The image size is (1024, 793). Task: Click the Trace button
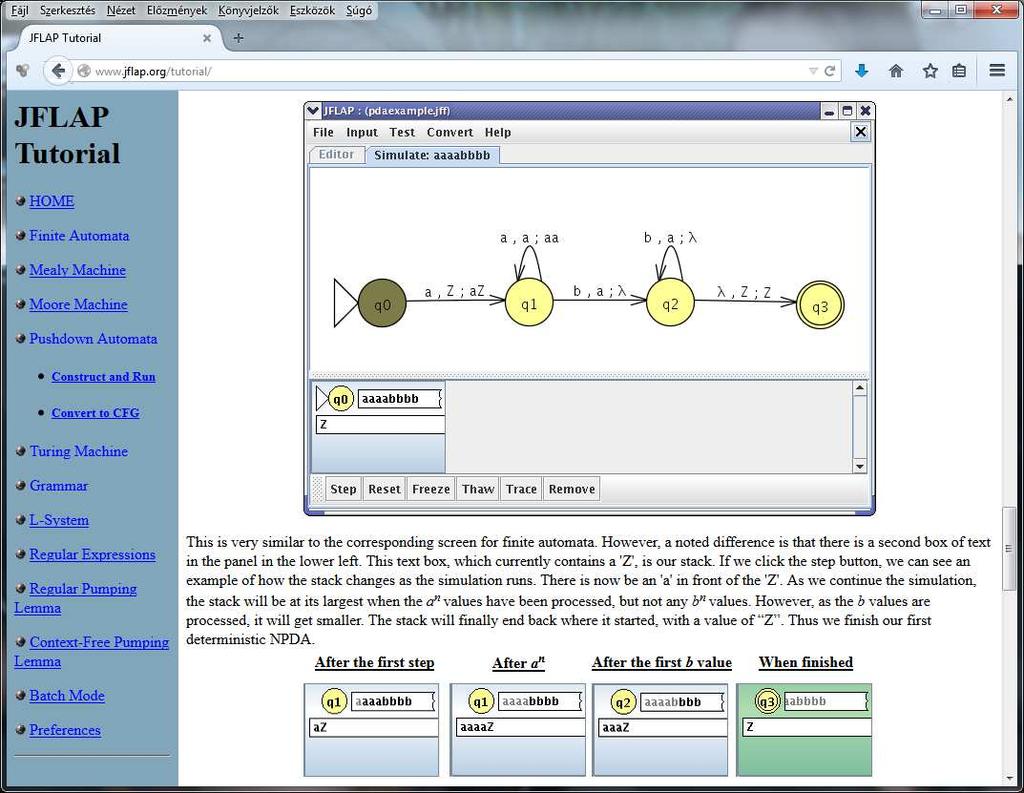521,489
